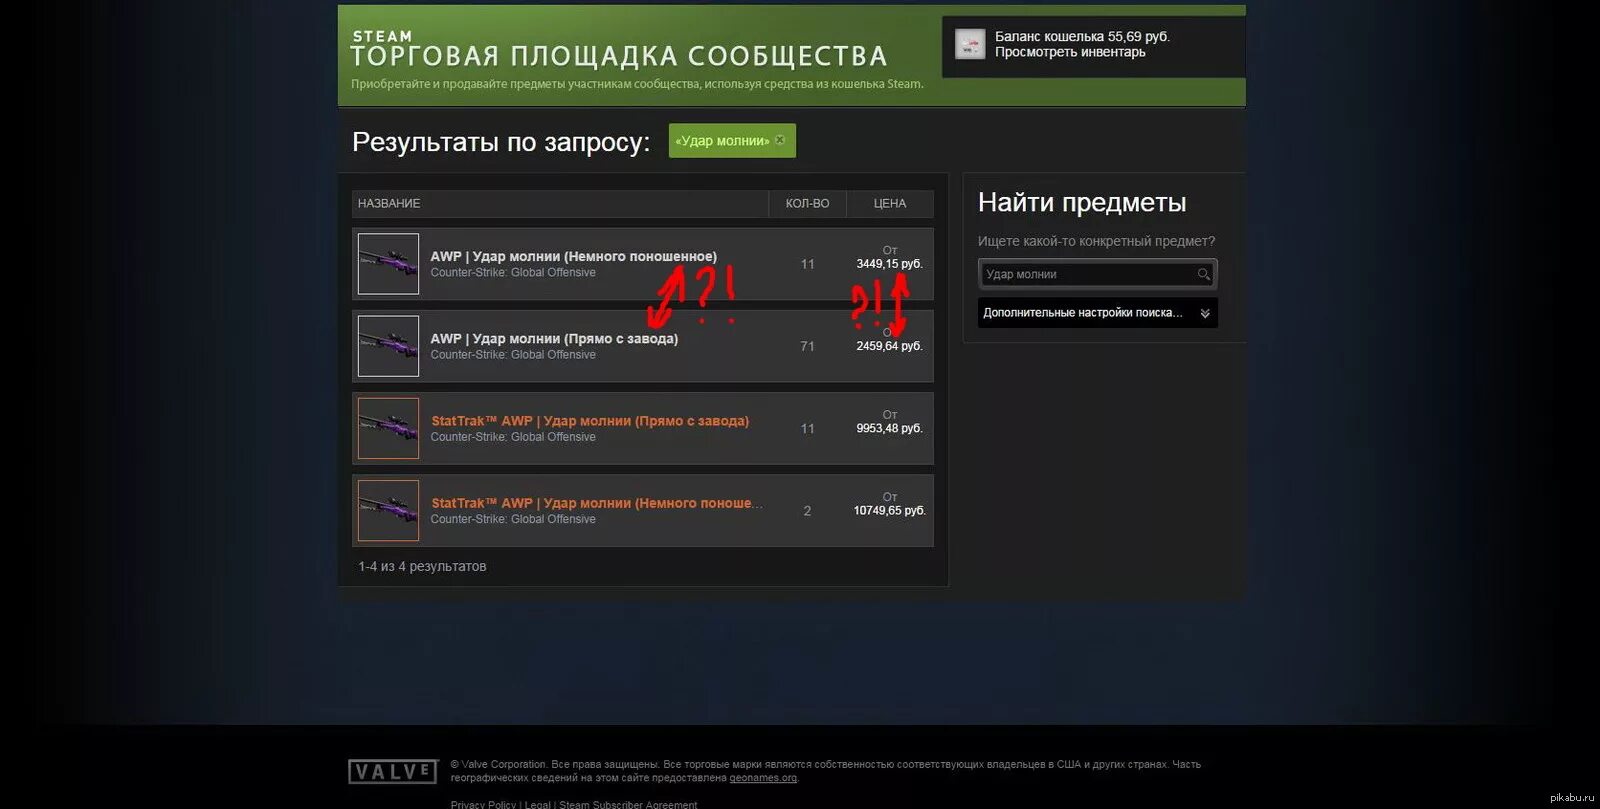This screenshot has height=809, width=1600.
Task: Focus the Удар молнии search field
Action: coord(1097,274)
